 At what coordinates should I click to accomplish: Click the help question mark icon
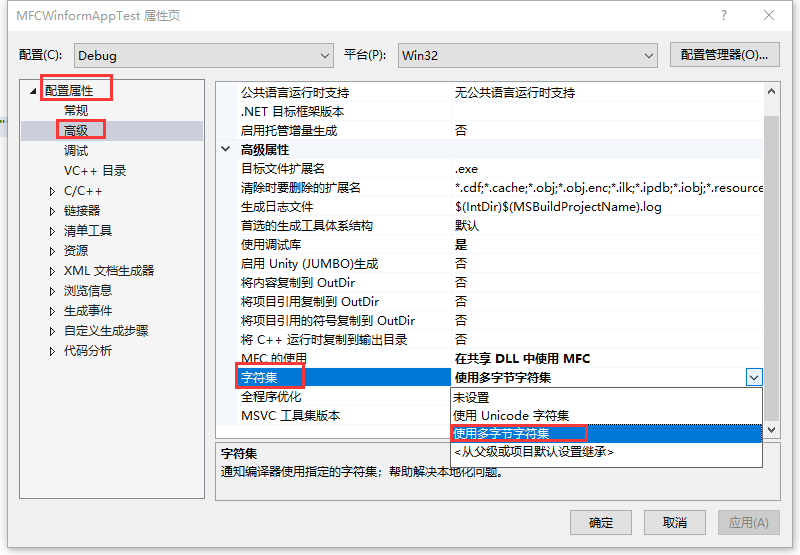click(x=723, y=15)
